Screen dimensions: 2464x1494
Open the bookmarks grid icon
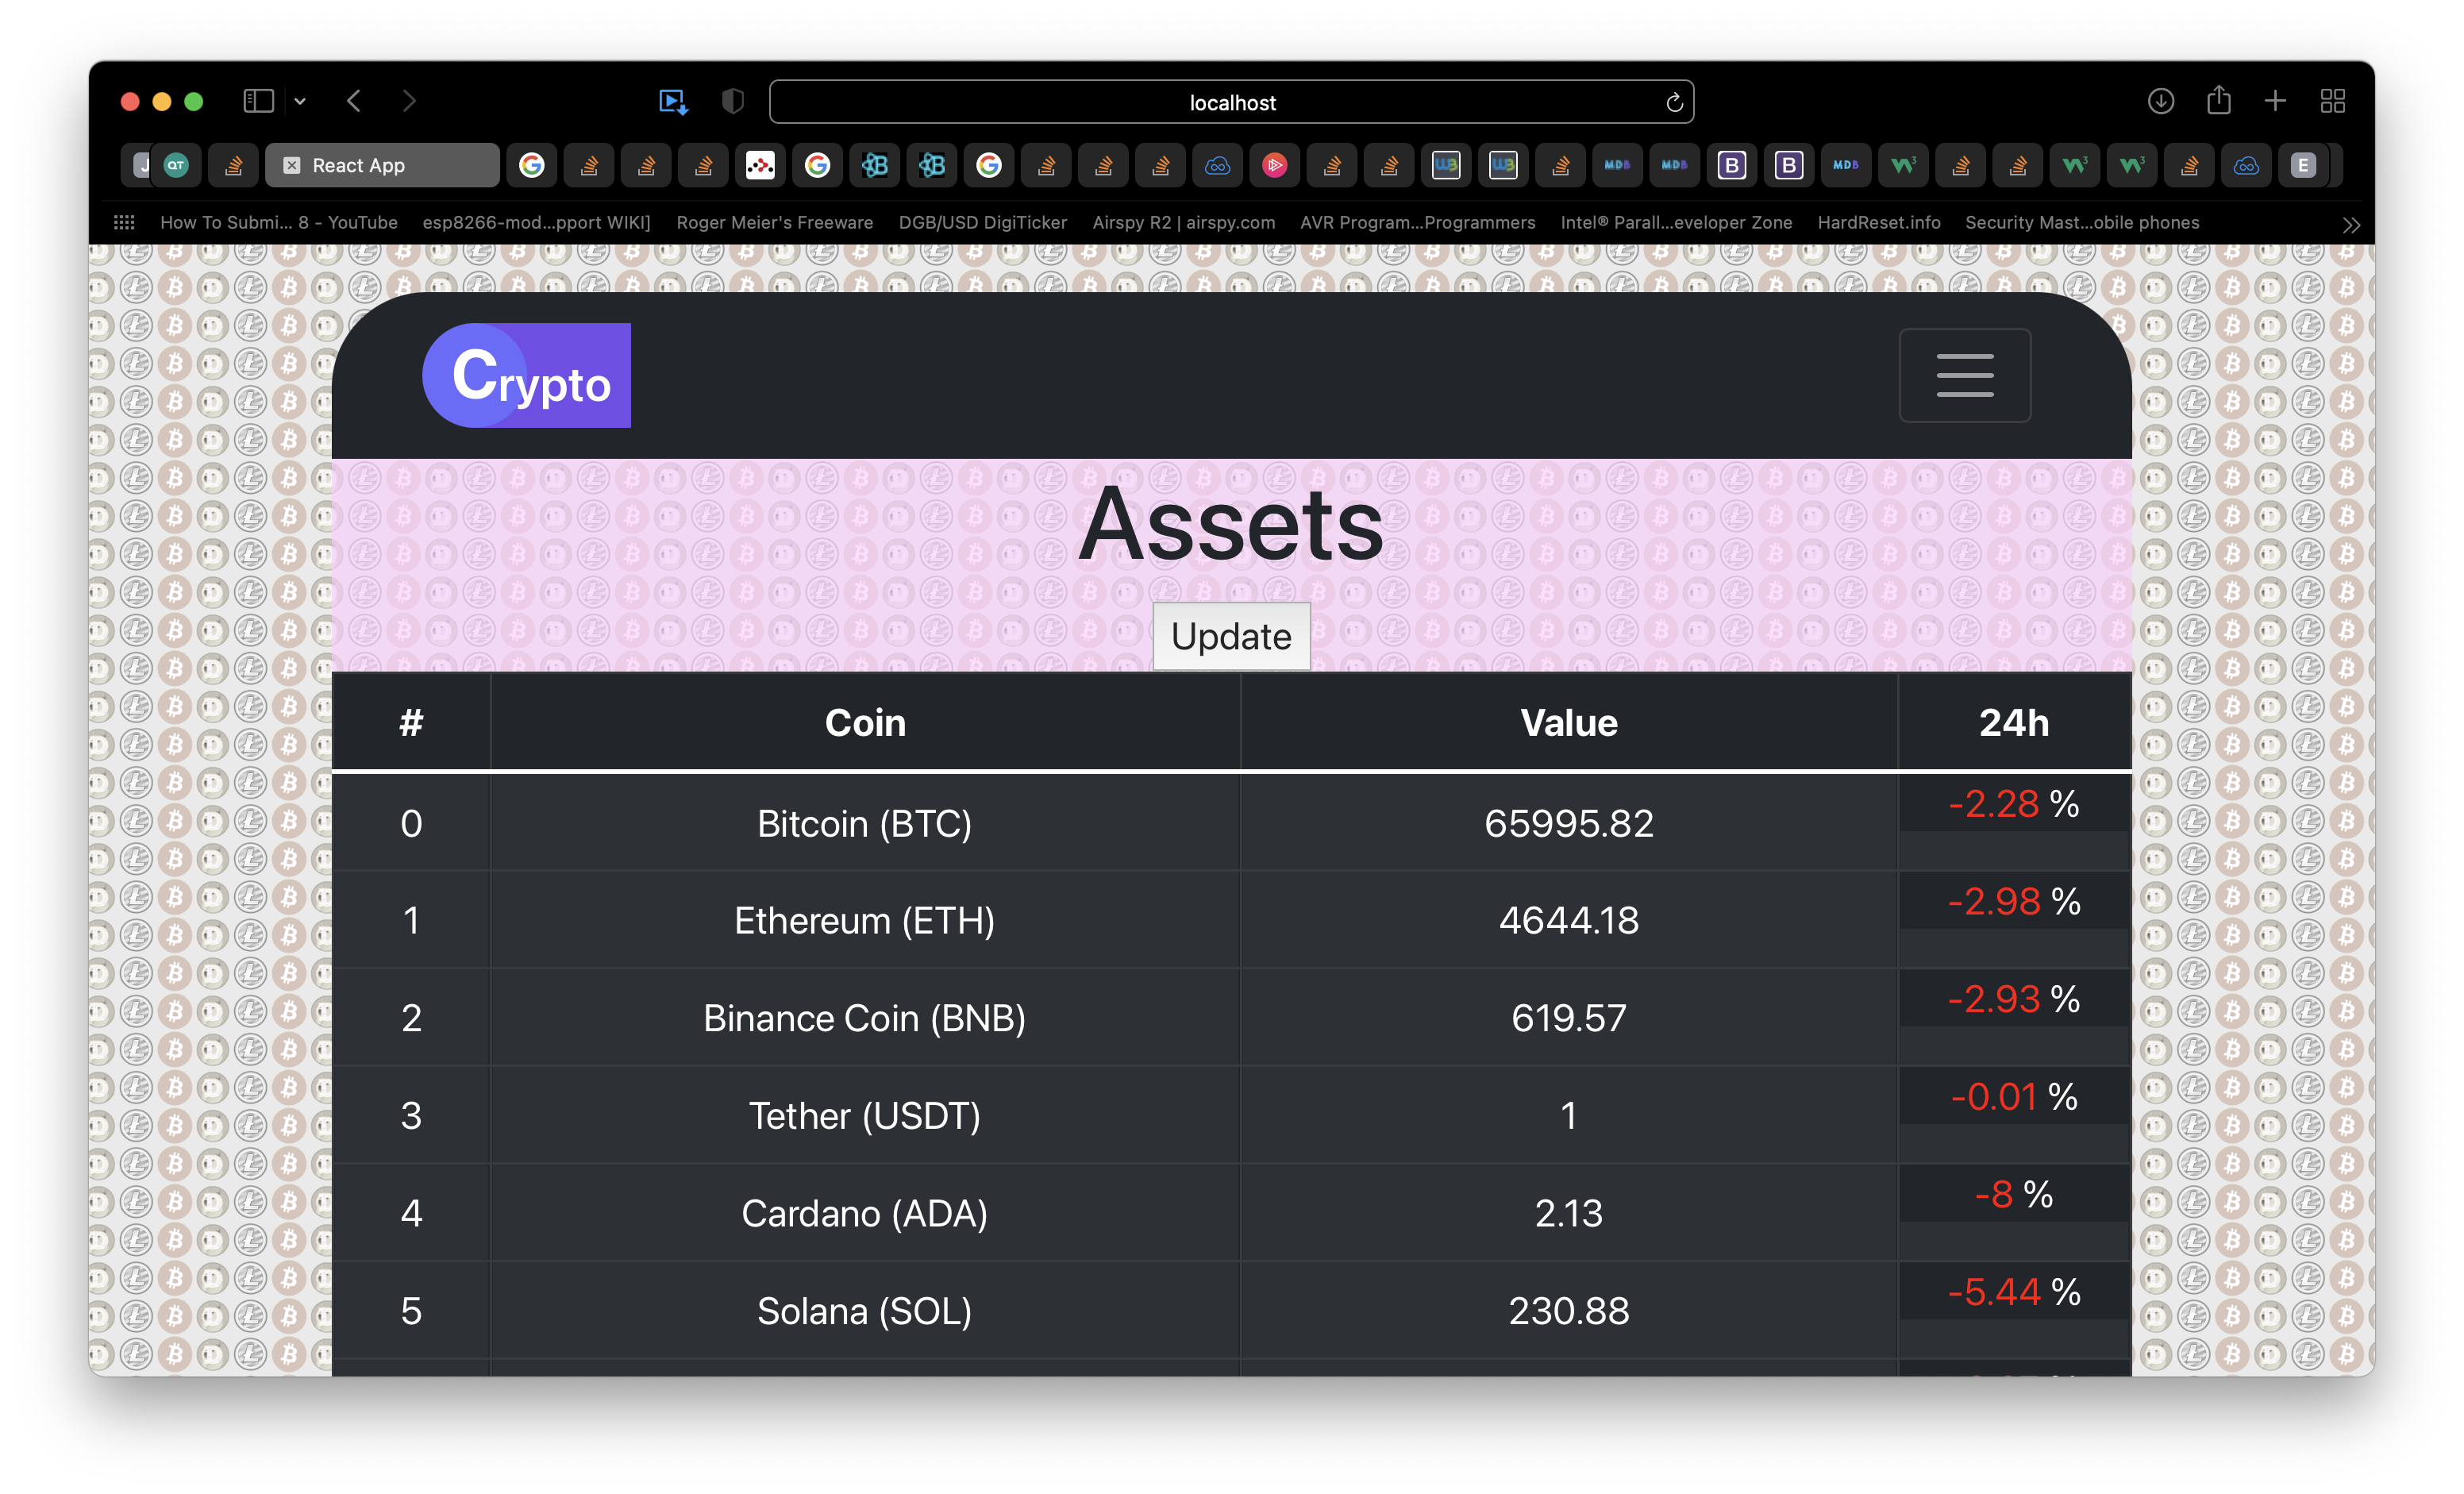pos(124,222)
